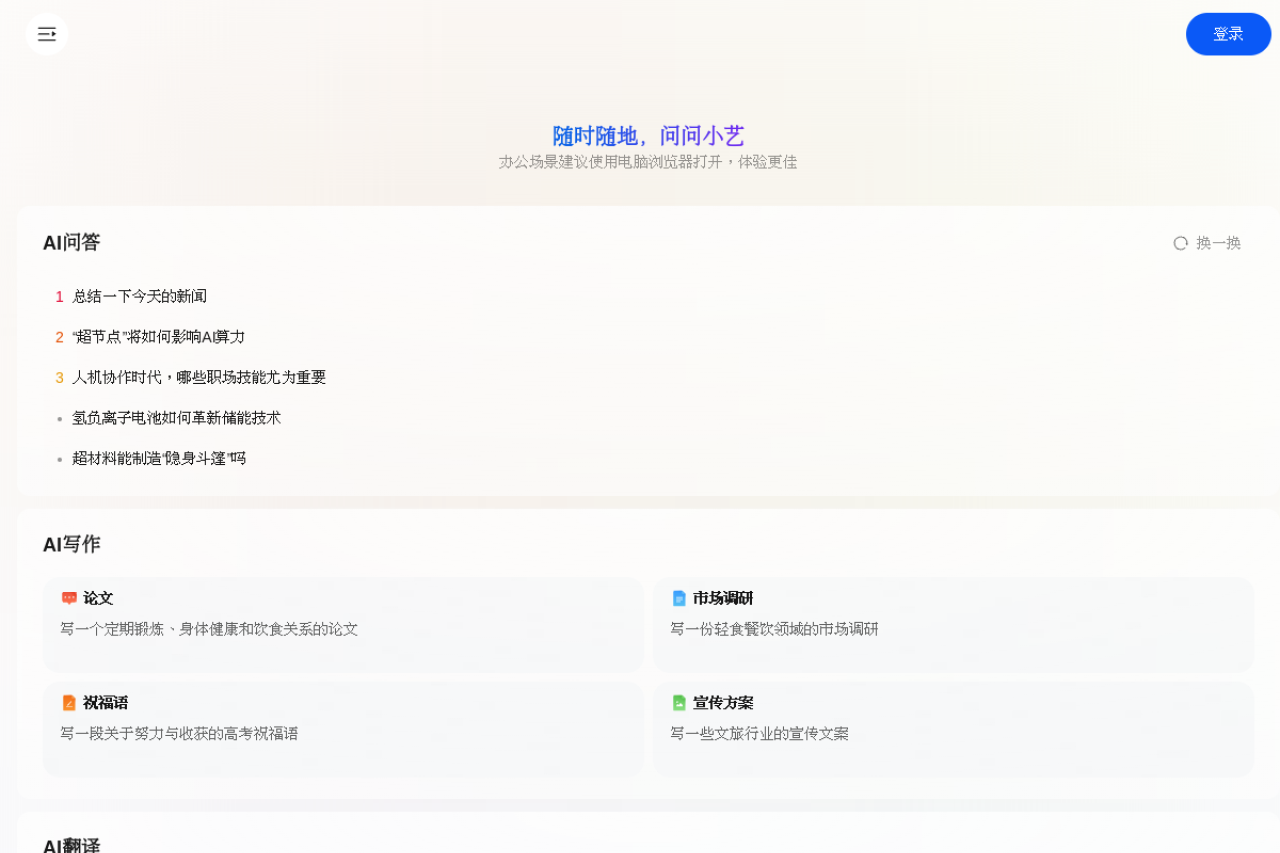Click the AI写作 section title
The width and height of the screenshot is (1280, 853).
click(x=71, y=544)
